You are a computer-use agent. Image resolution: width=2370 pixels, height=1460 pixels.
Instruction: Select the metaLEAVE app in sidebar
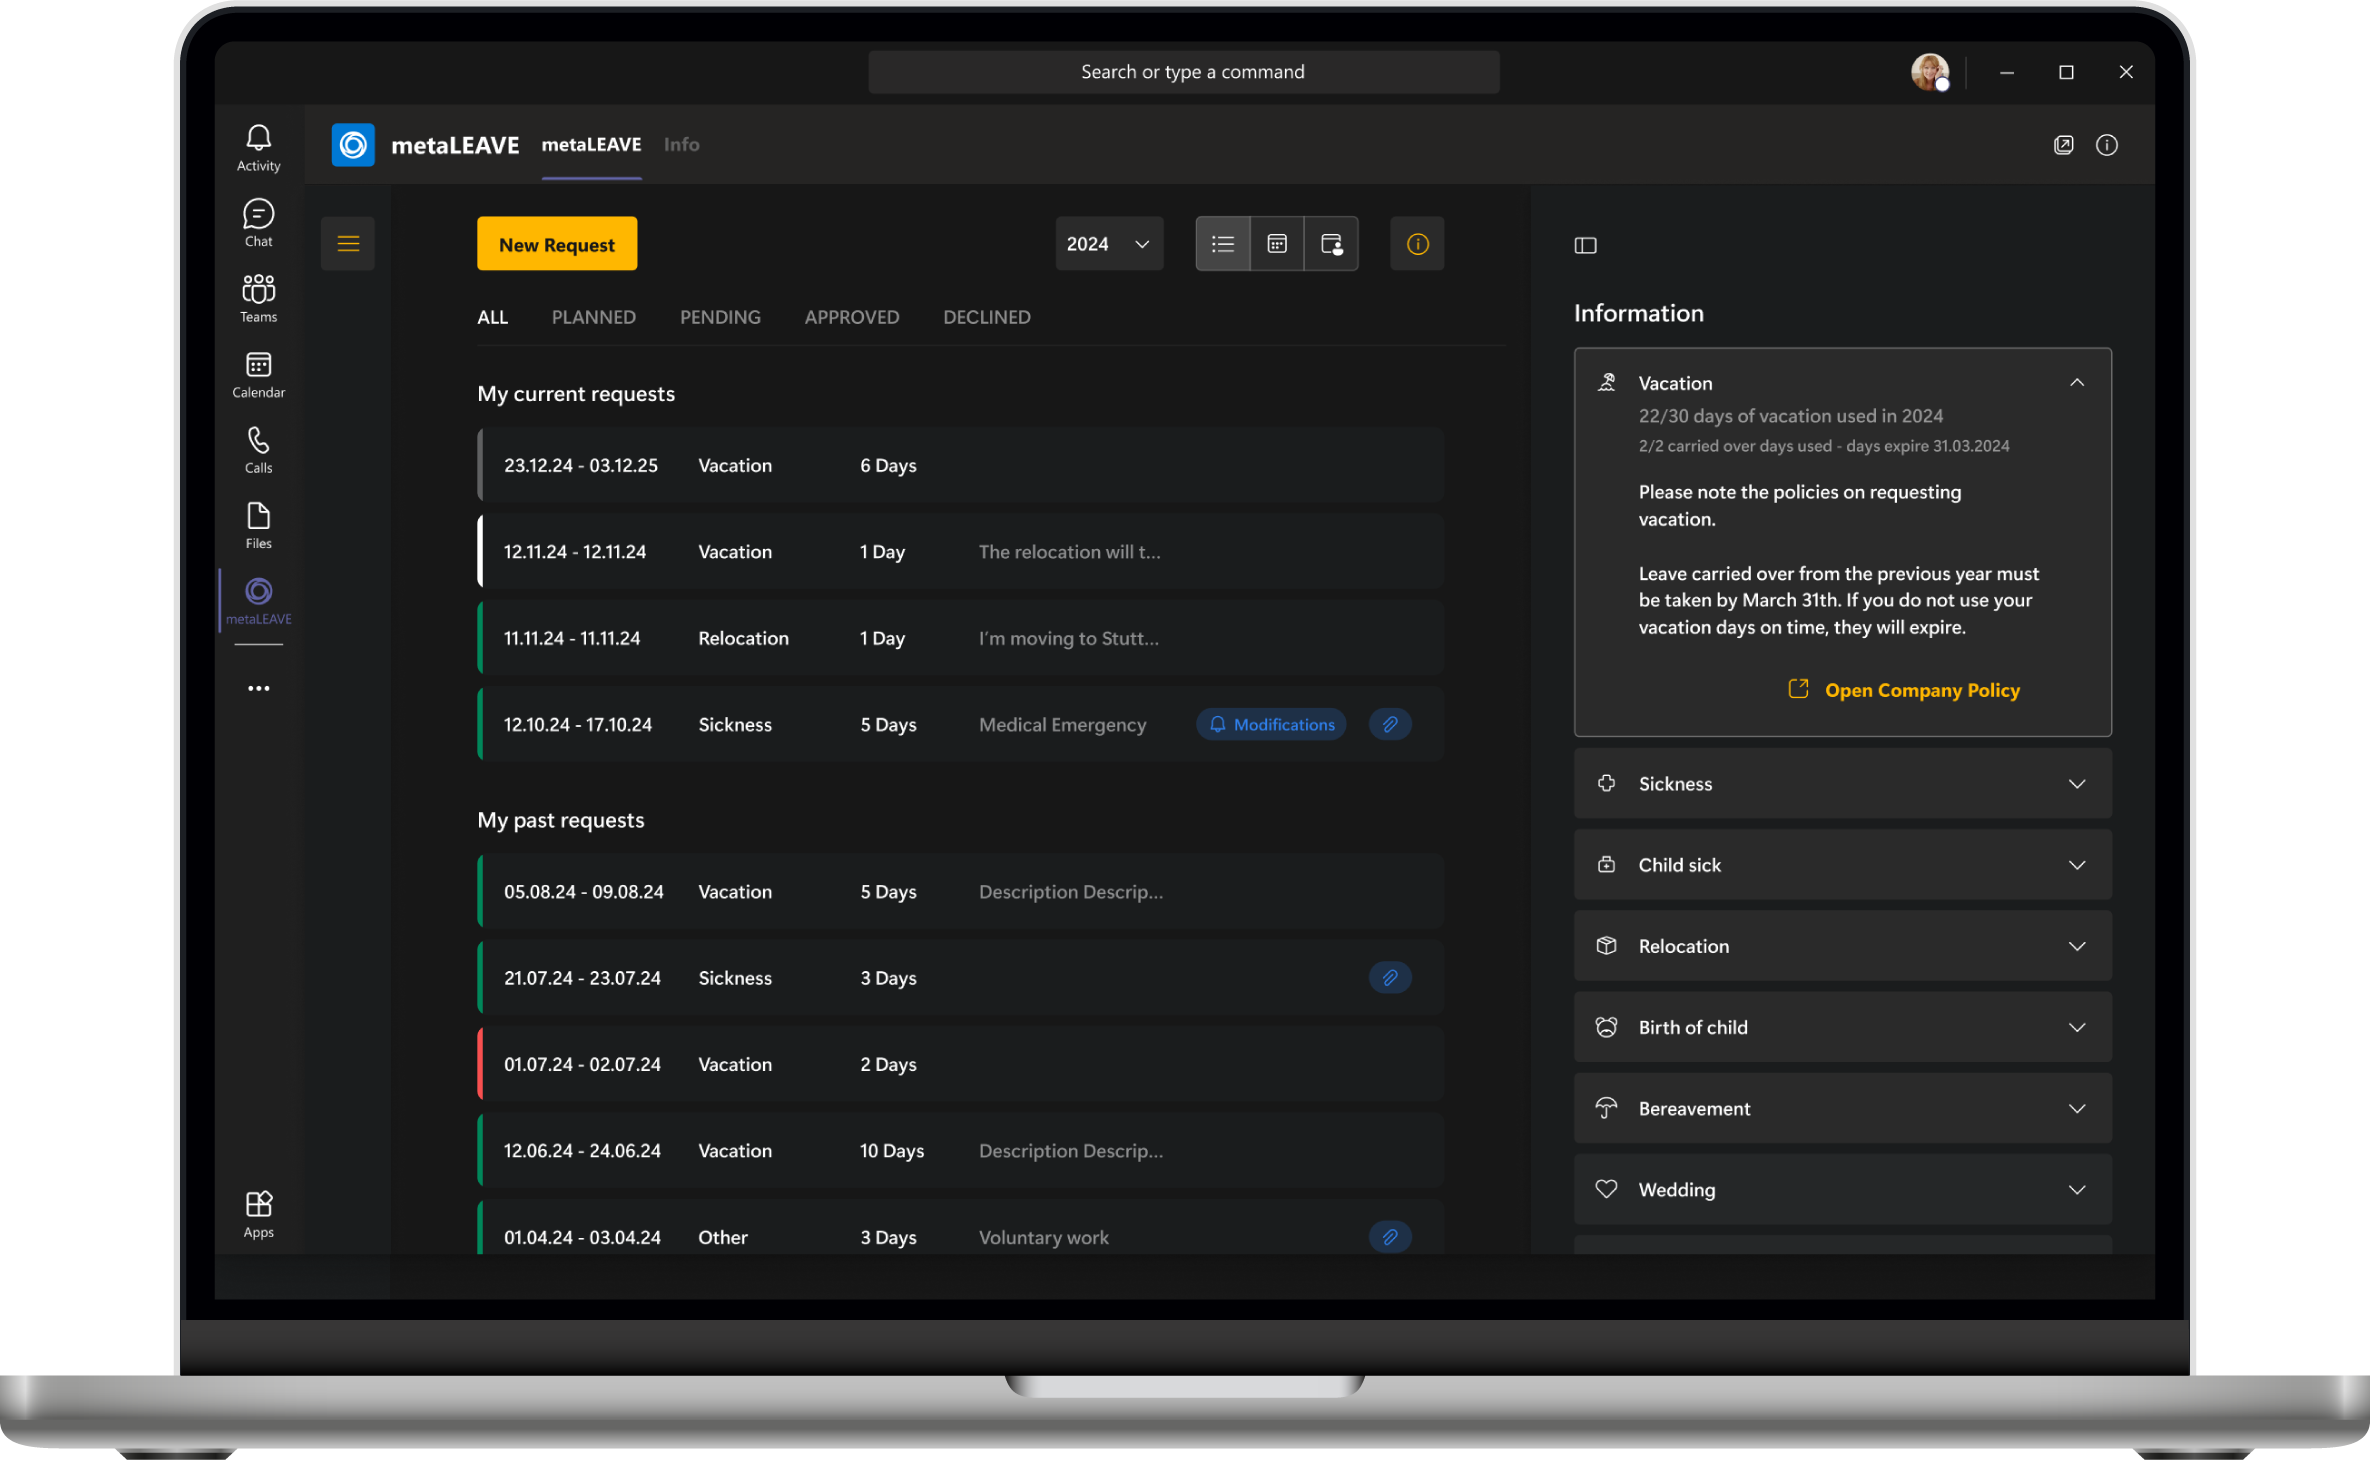click(258, 602)
